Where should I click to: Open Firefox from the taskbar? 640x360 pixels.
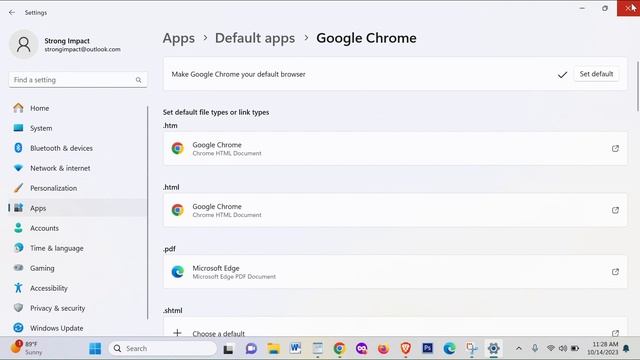[383, 349]
